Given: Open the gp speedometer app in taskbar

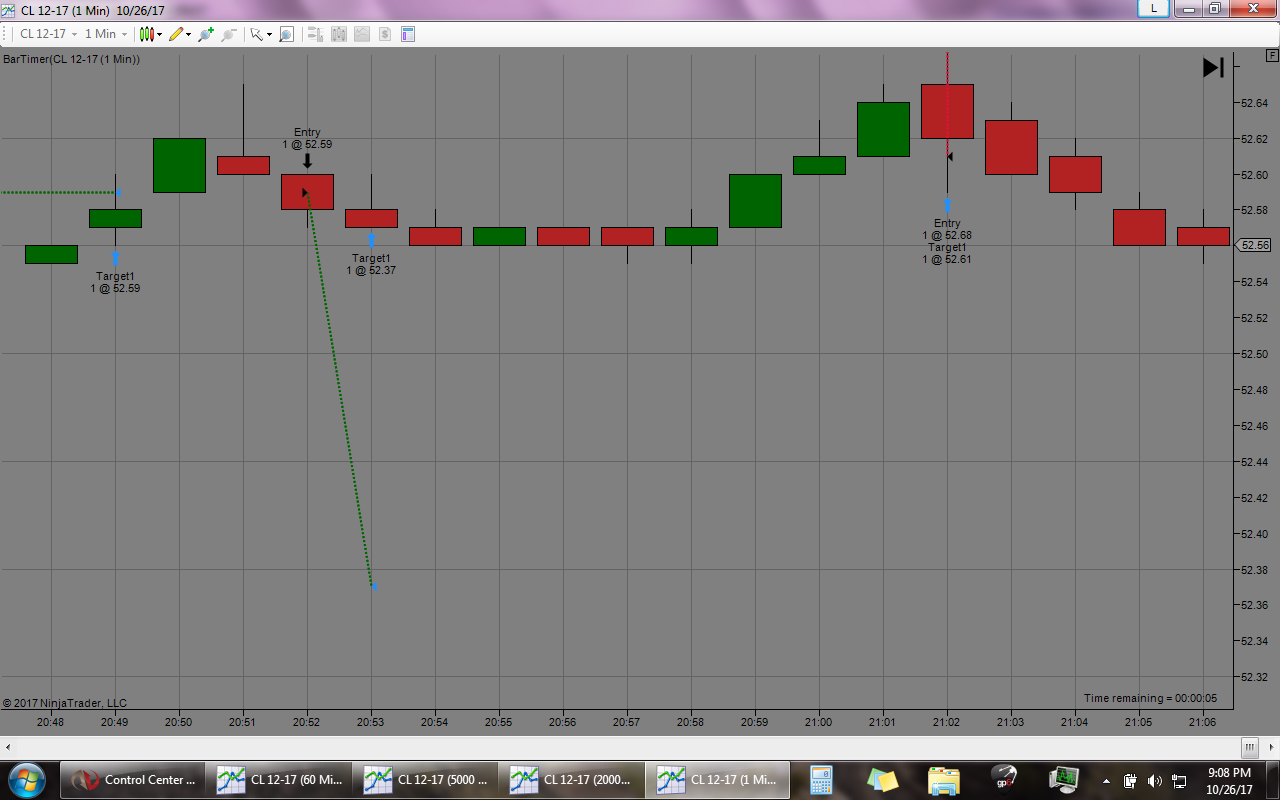Looking at the screenshot, I should pos(1004,780).
